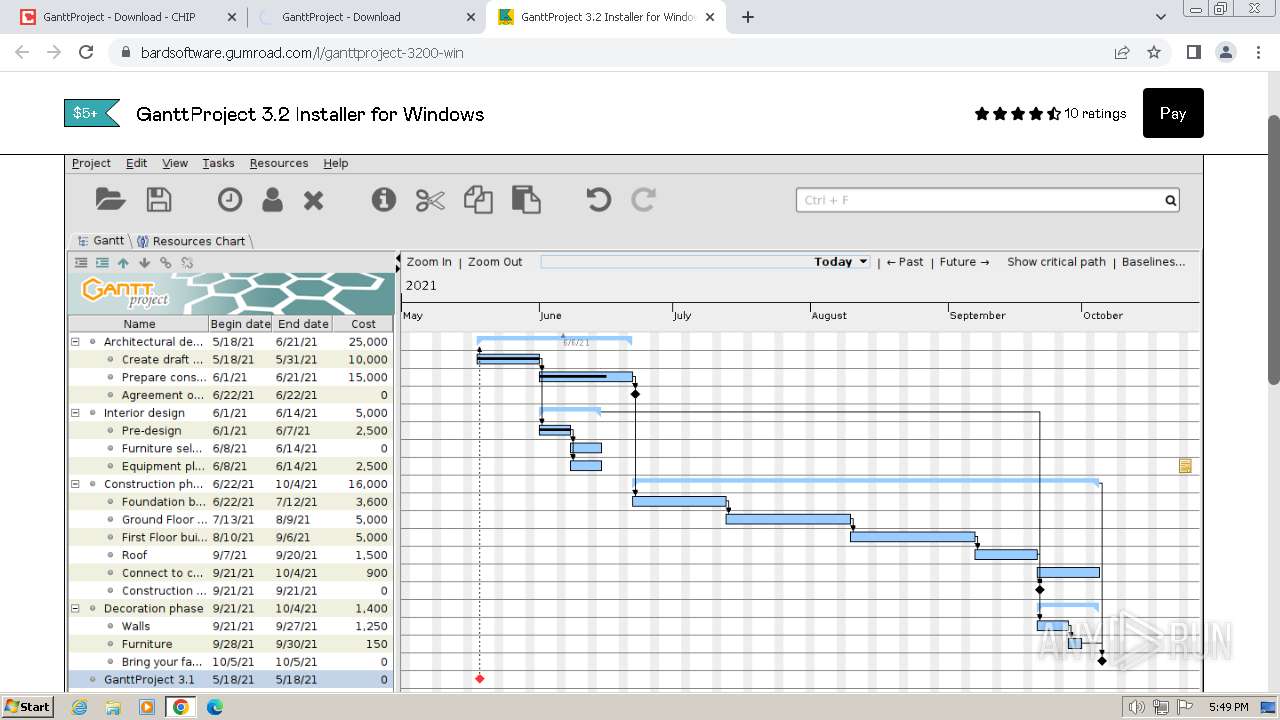1280x720 pixels.
Task: Click the Start button
Action: coord(27,707)
